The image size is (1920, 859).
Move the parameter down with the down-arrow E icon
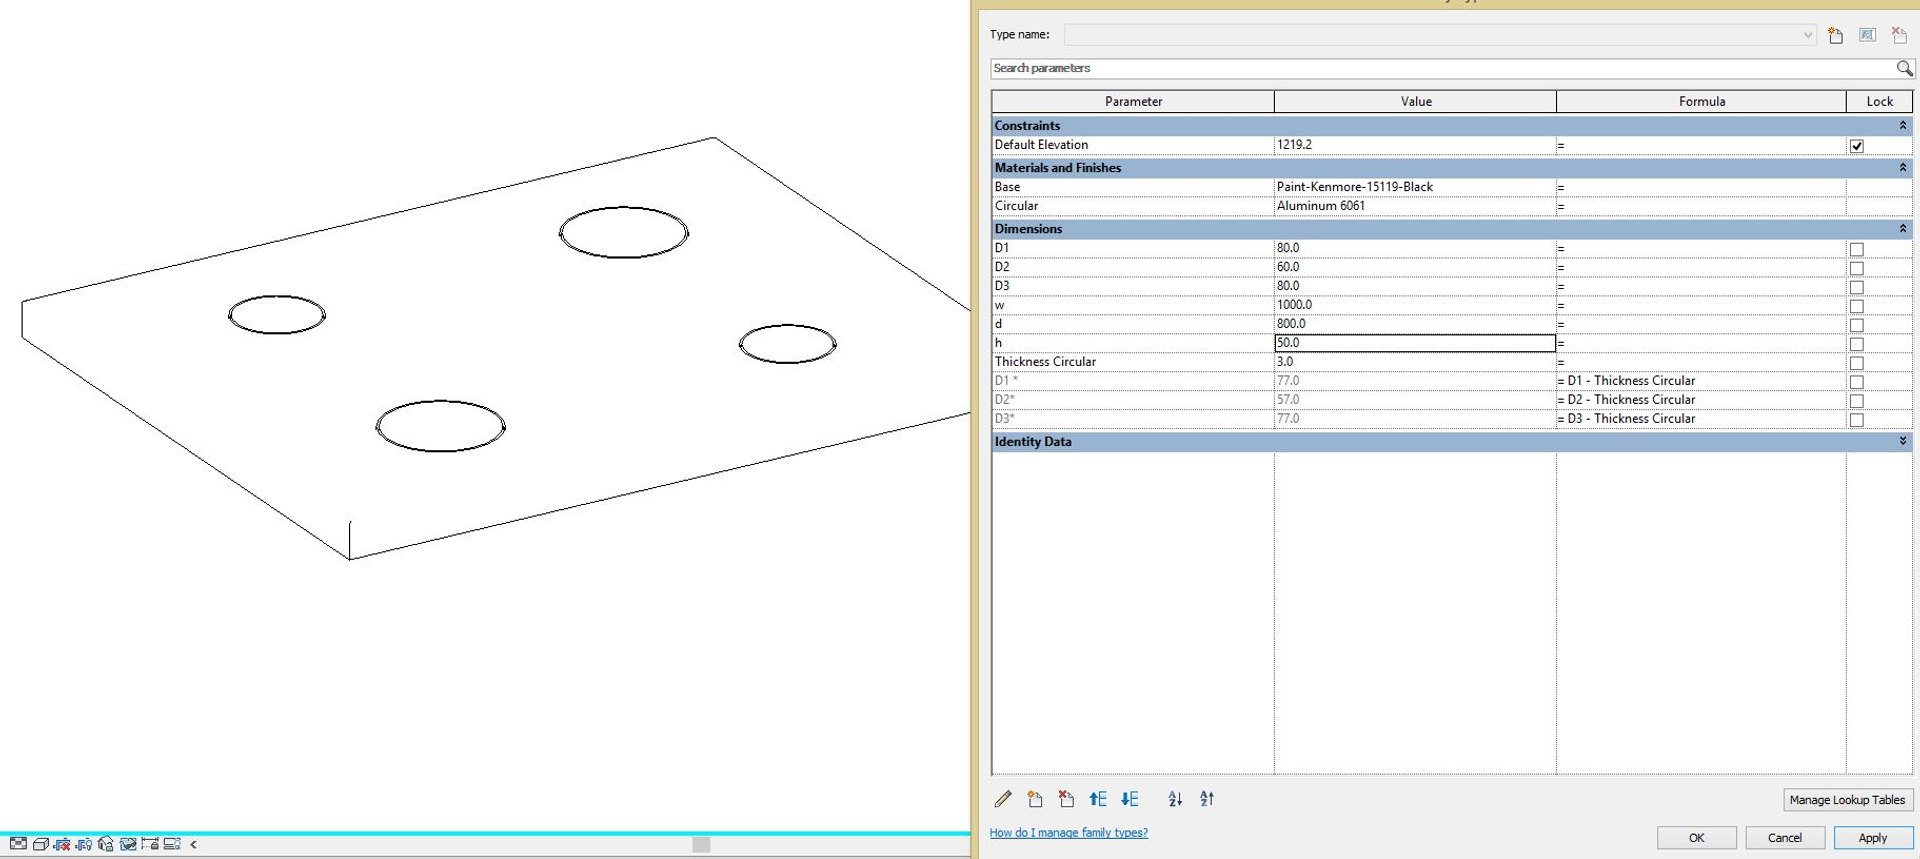tap(1130, 799)
